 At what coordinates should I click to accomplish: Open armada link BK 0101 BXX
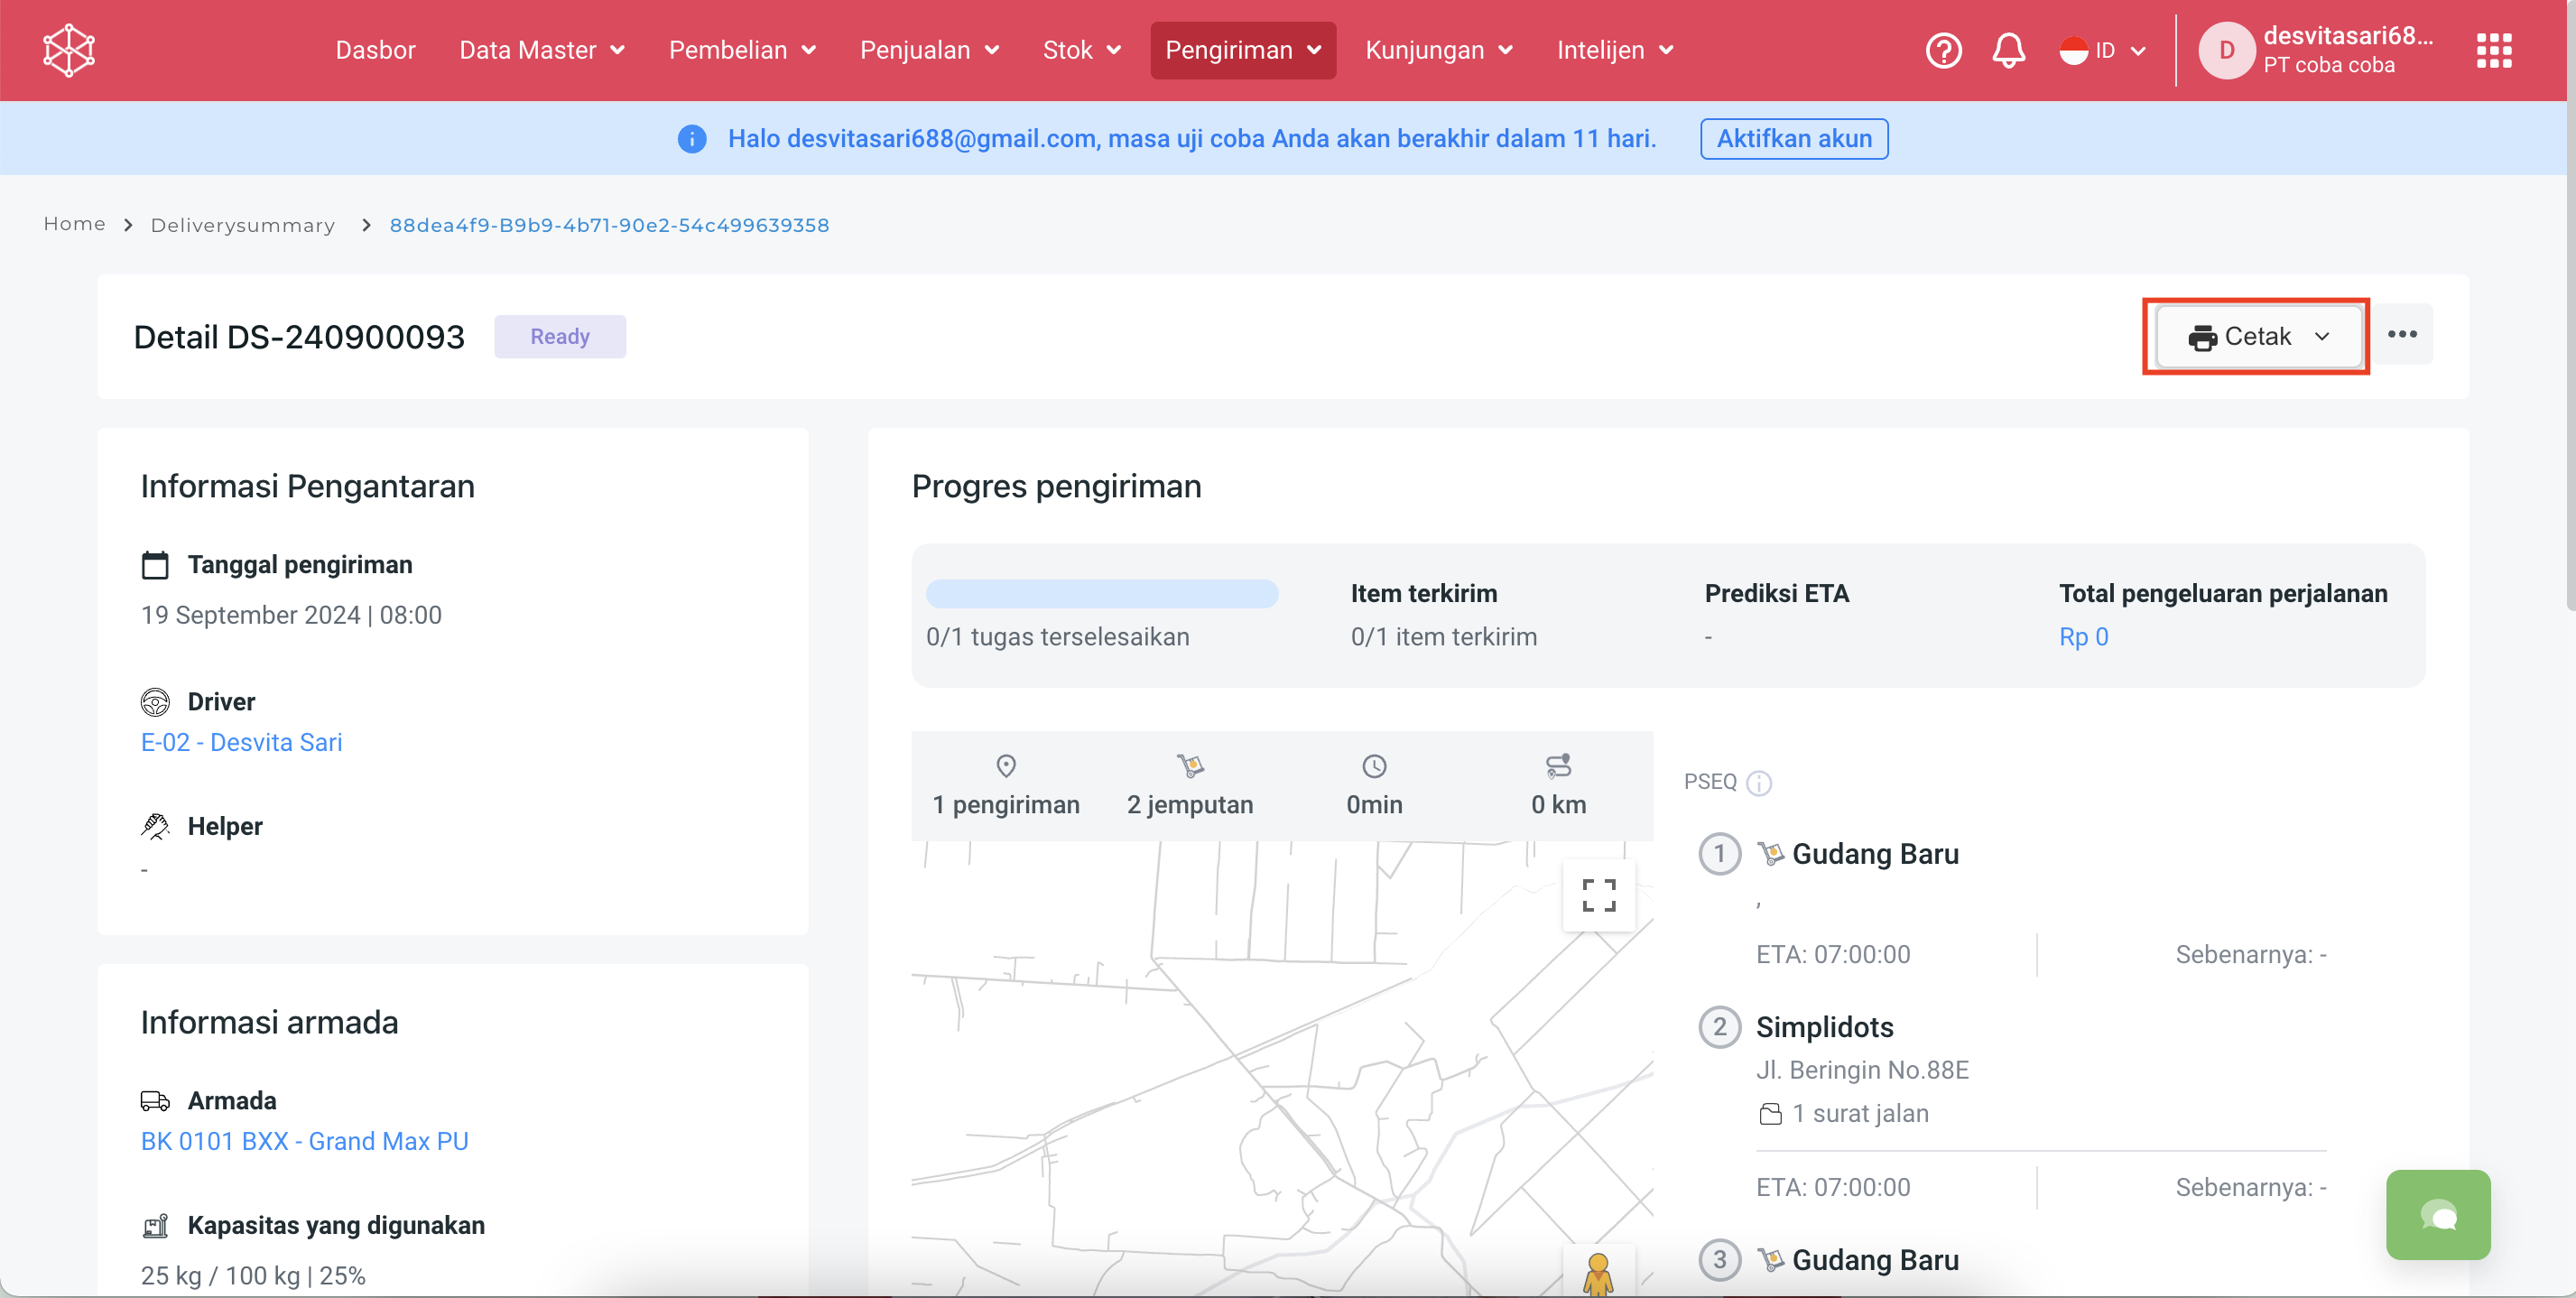pos(304,1141)
